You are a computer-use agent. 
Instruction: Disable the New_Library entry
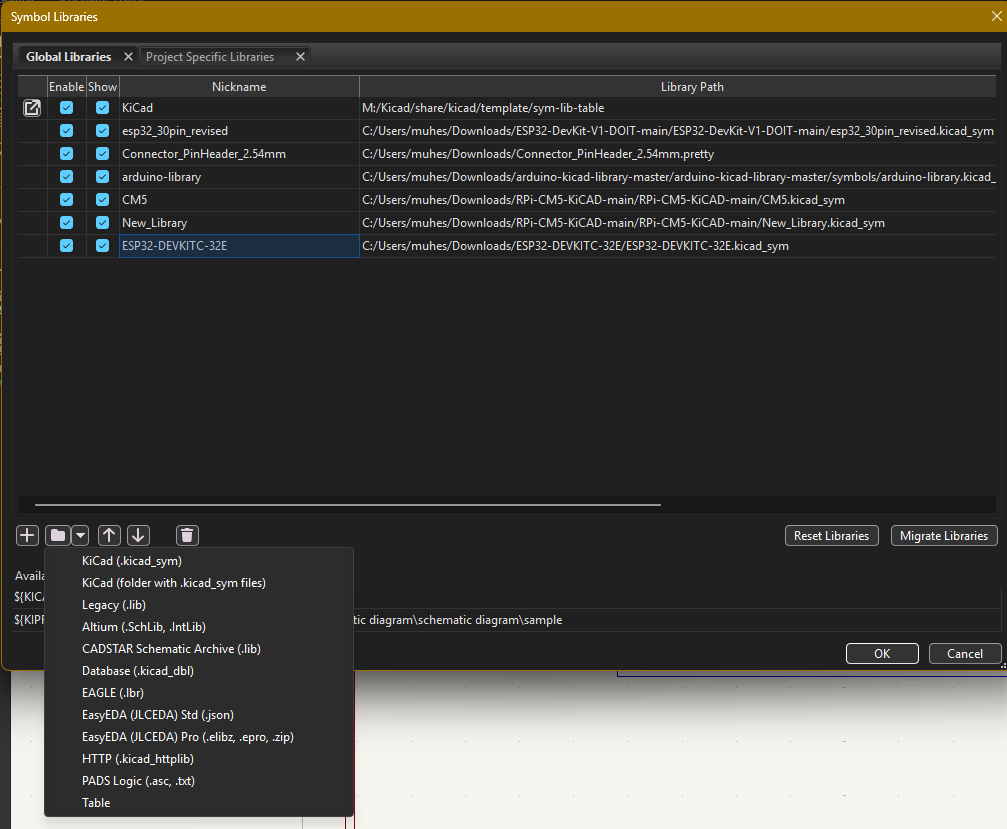[x=66, y=223]
